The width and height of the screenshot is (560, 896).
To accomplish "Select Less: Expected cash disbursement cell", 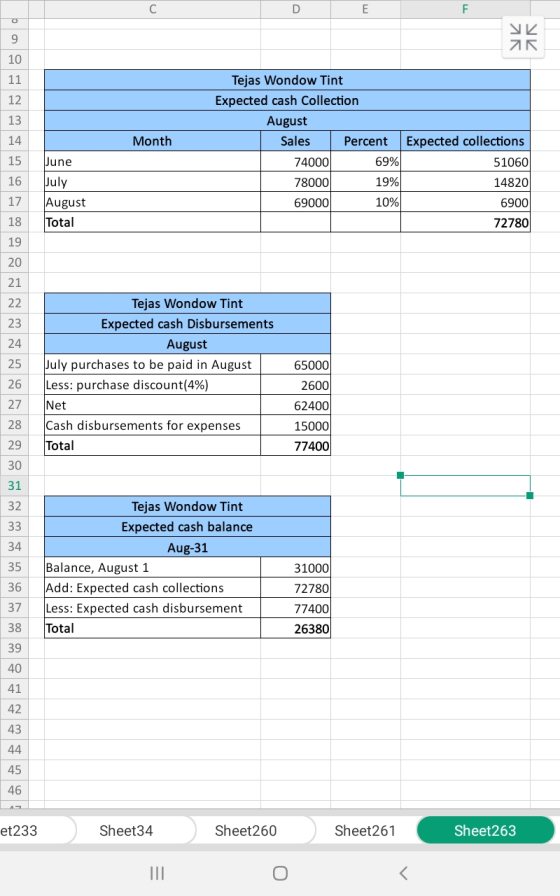I will pos(153,607).
